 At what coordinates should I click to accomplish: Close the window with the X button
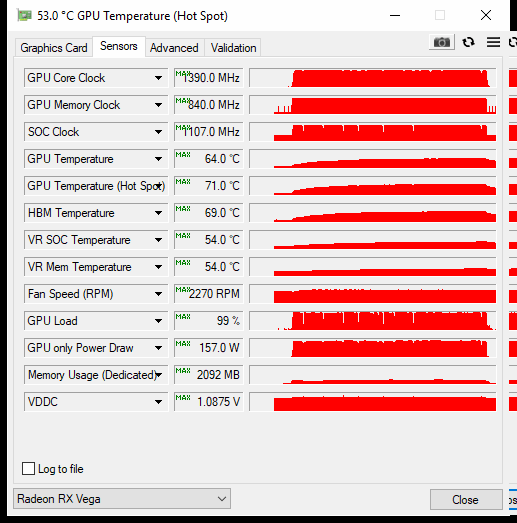[x=486, y=15]
